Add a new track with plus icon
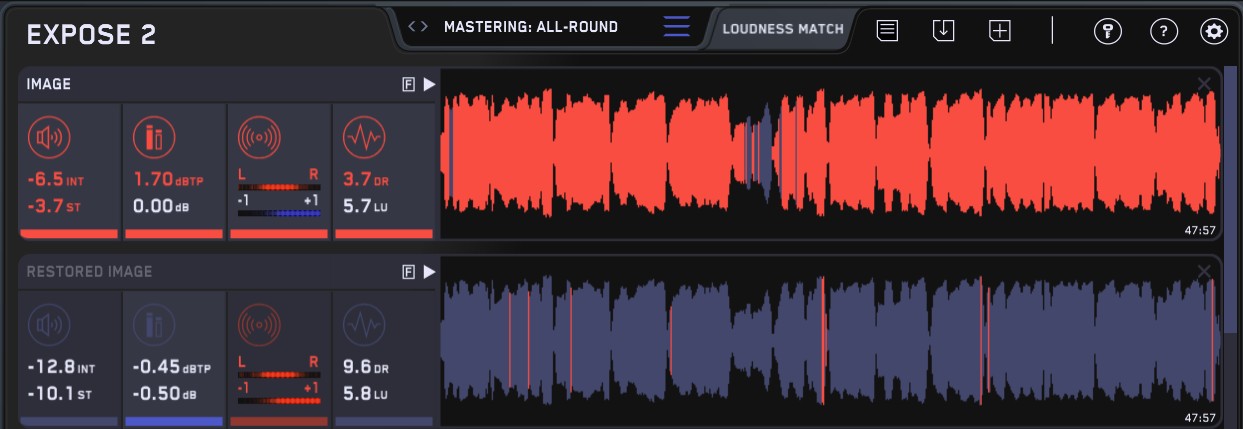Image resolution: width=1243 pixels, height=429 pixels. (x=1000, y=30)
